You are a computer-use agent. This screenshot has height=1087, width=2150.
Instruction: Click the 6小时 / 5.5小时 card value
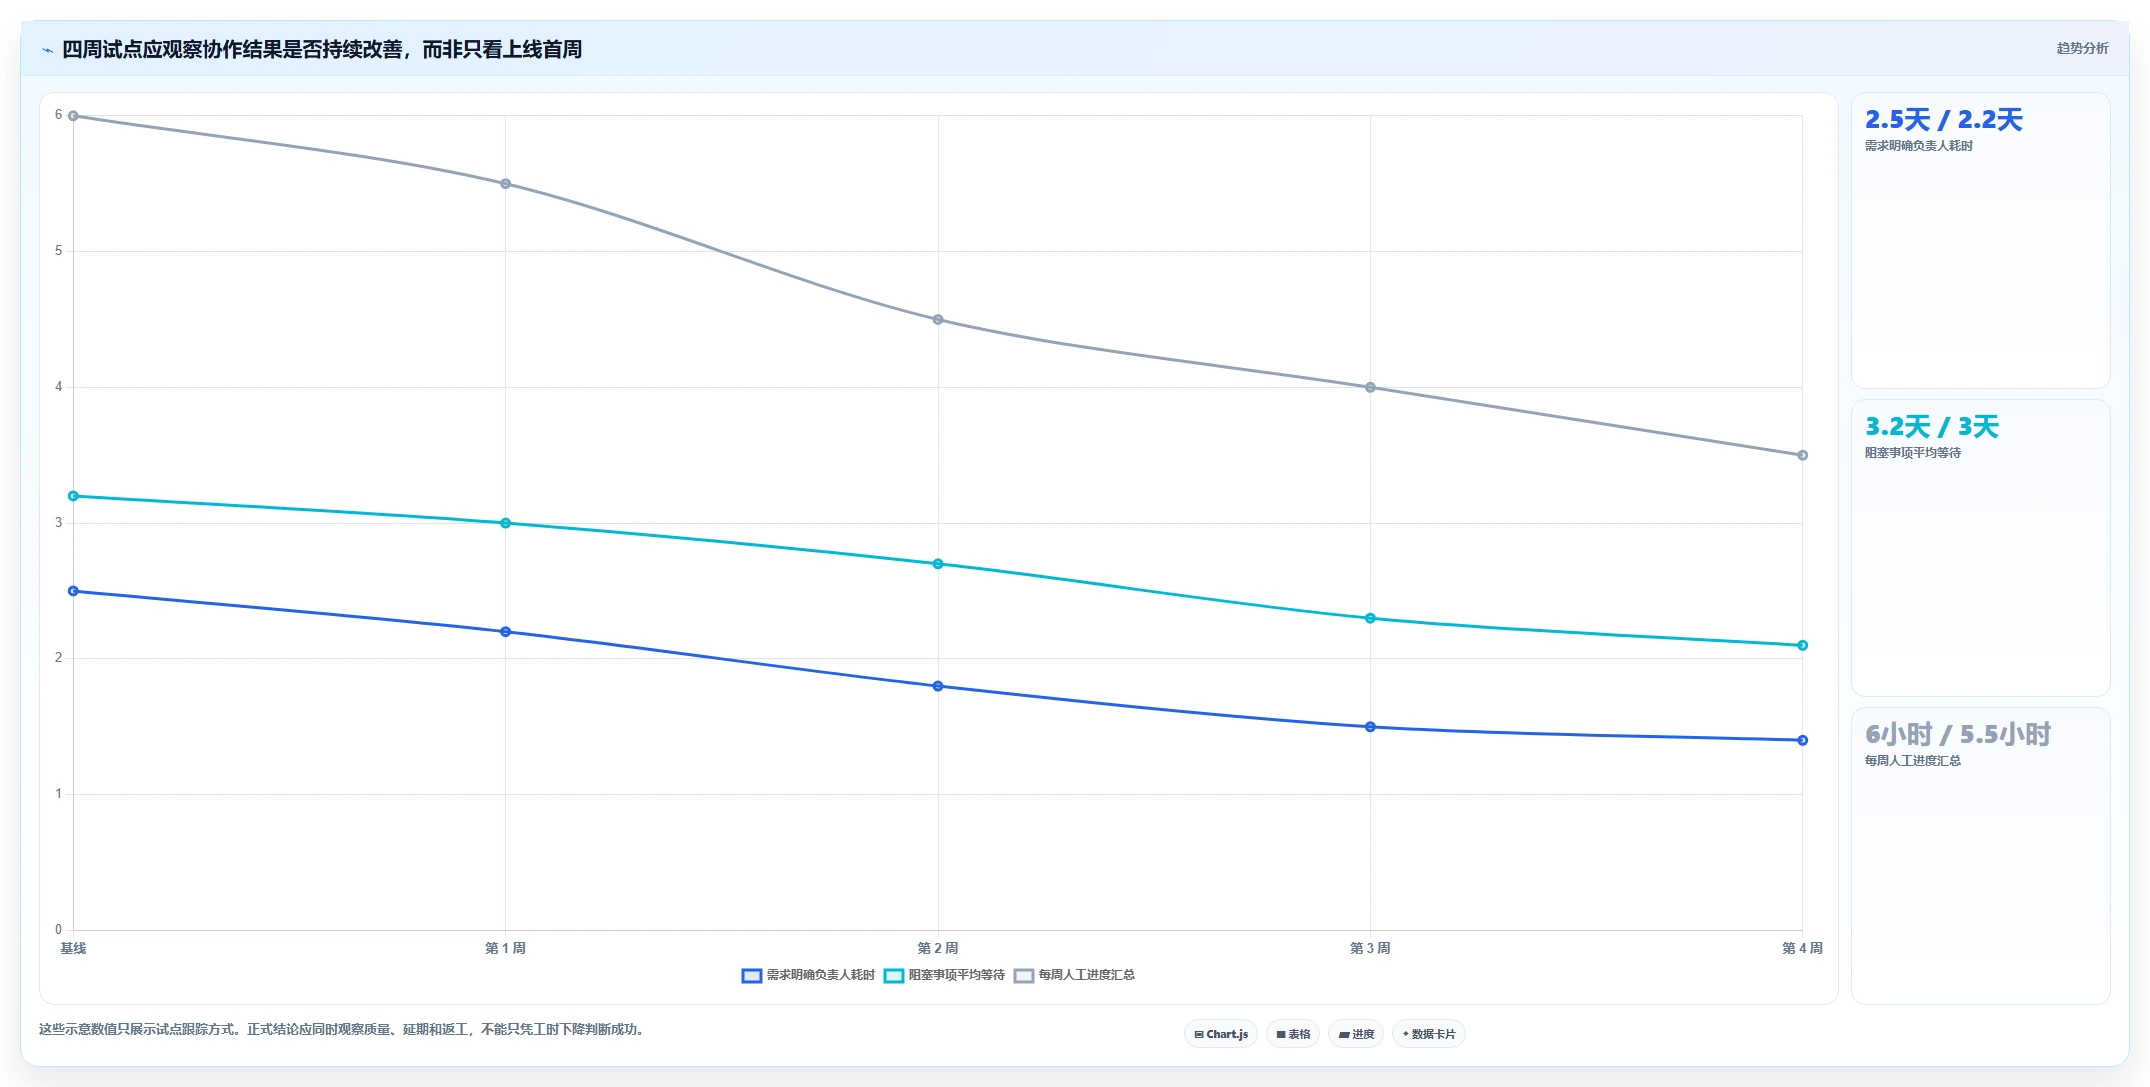point(1957,735)
